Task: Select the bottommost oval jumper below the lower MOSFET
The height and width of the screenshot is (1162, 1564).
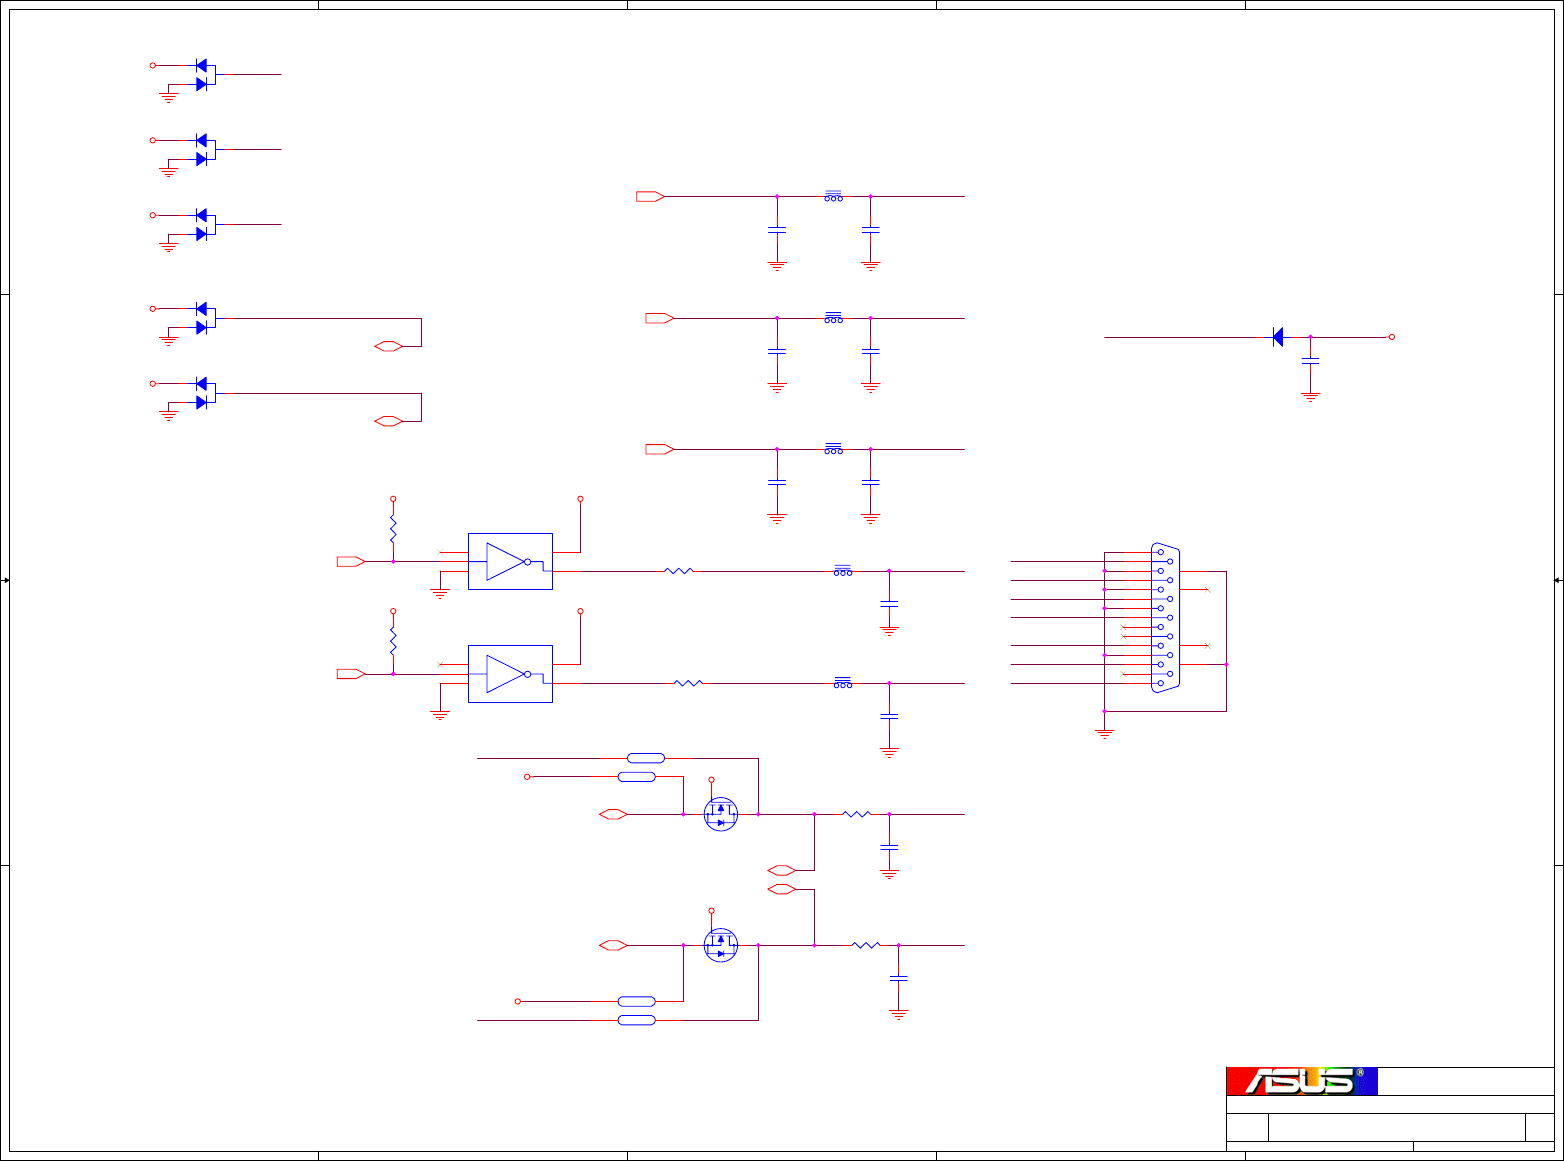Action: (x=637, y=1020)
